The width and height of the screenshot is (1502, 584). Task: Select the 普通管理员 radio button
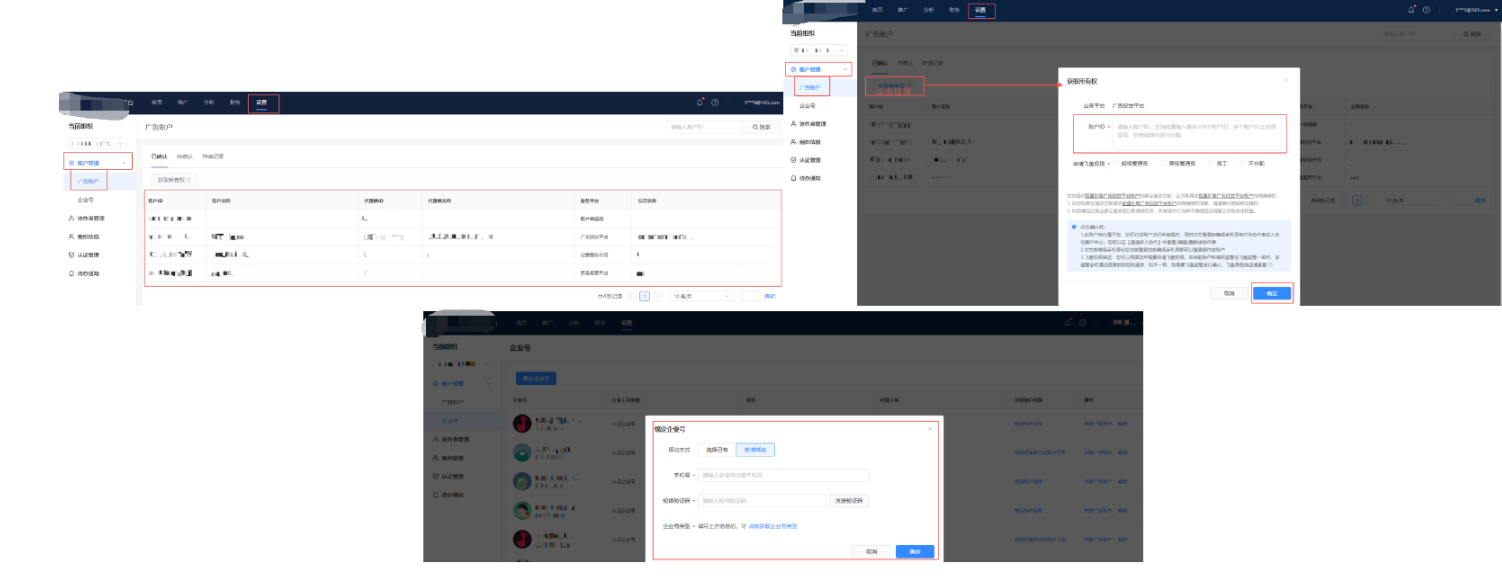(x=1166, y=162)
